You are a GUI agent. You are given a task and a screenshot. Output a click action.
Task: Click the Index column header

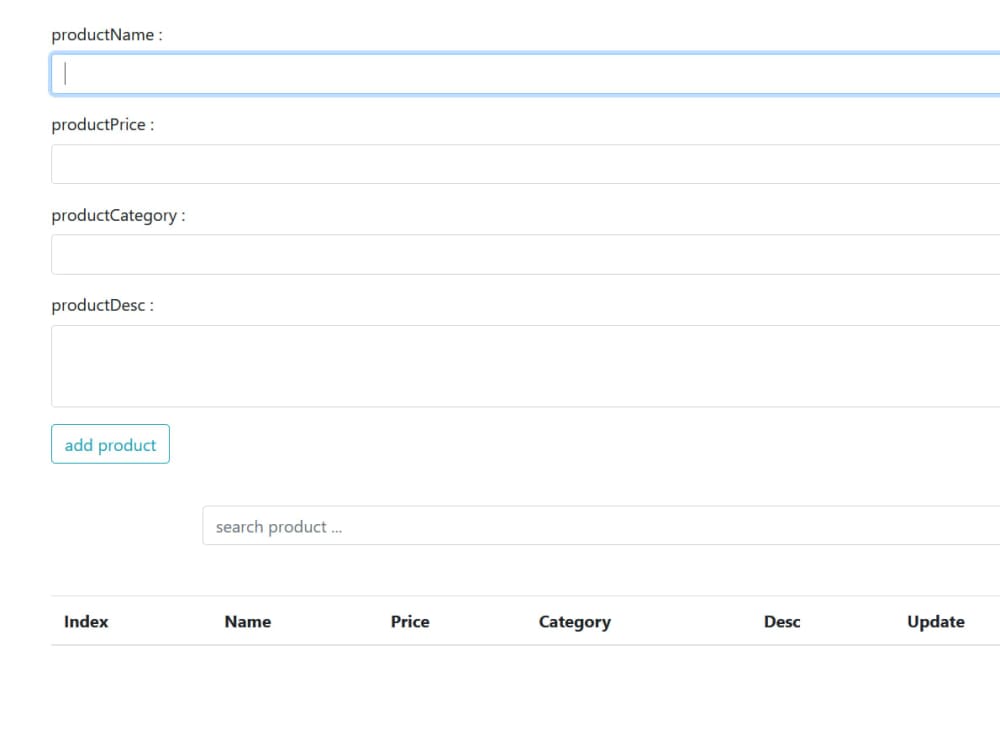click(x=86, y=621)
